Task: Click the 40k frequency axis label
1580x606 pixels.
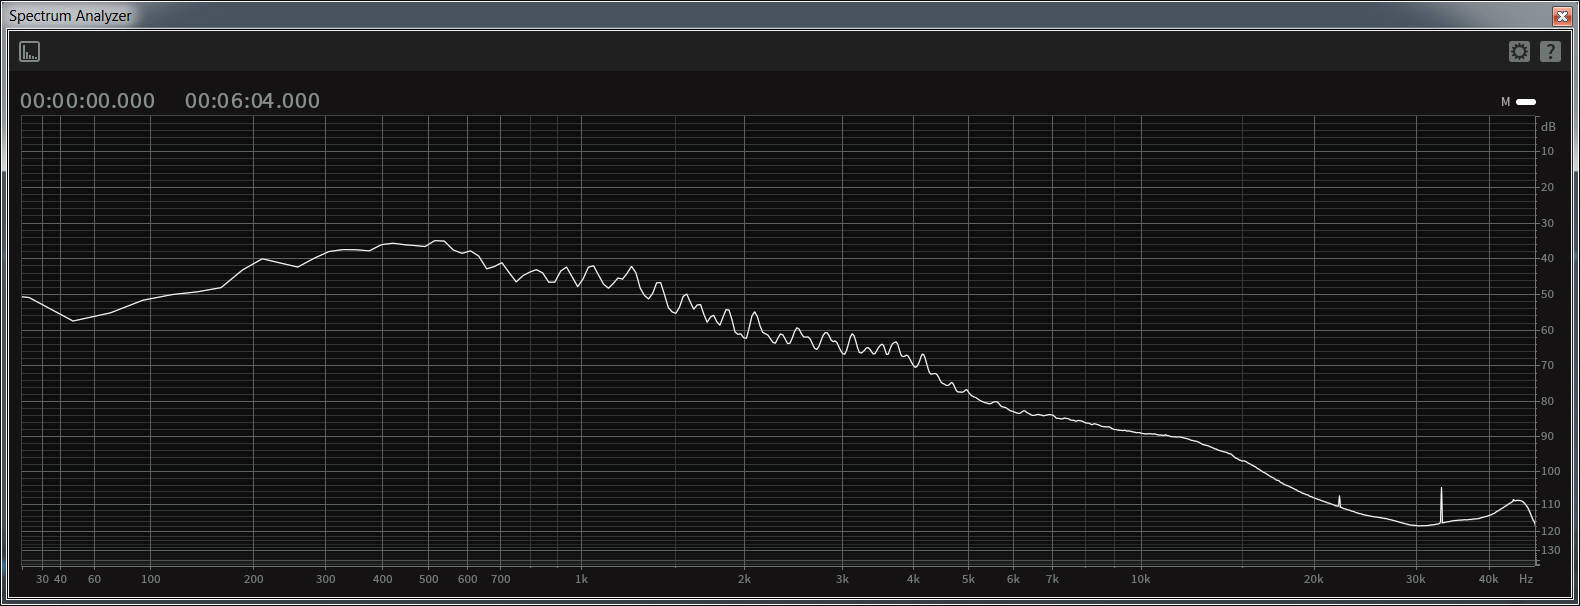Action: (1488, 579)
